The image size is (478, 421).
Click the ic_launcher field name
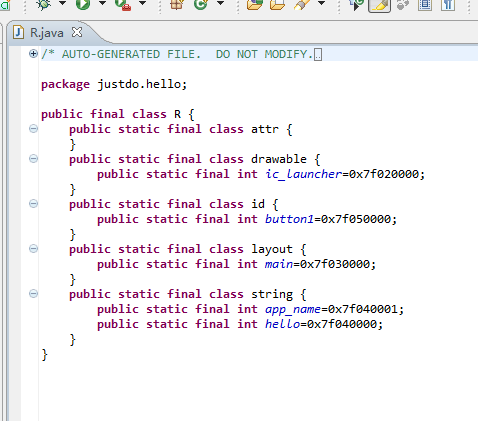[x=303, y=174]
